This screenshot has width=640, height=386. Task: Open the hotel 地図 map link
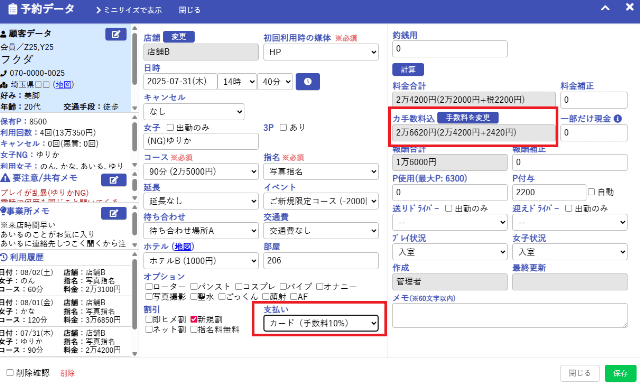[x=182, y=246]
